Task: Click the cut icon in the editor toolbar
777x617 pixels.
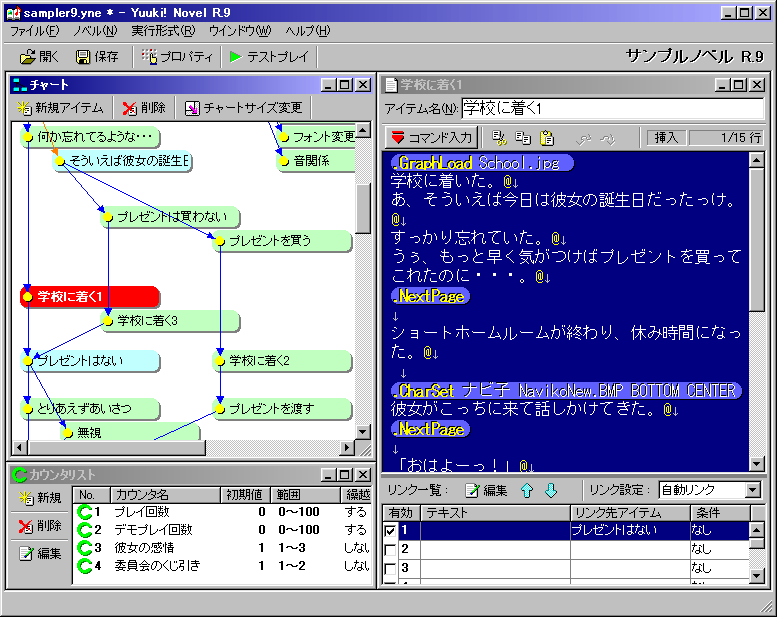Action: pos(499,138)
